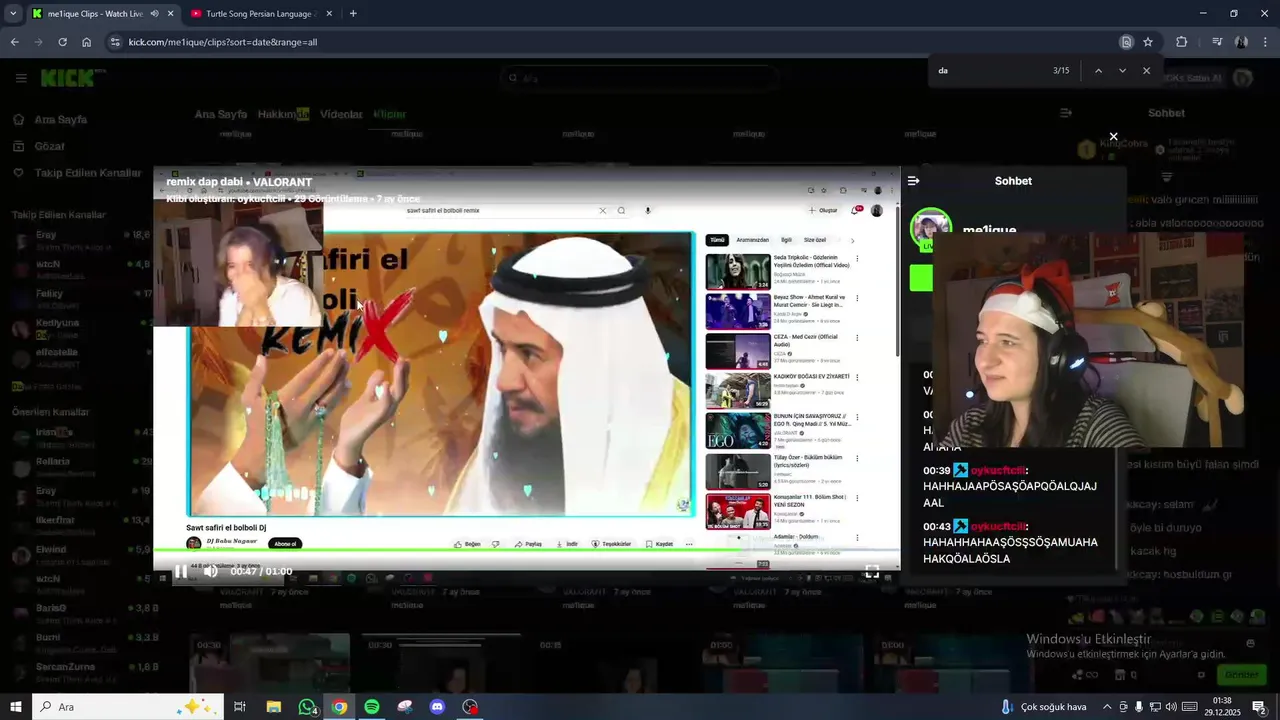Open Windows Start menu

[x=15, y=707]
